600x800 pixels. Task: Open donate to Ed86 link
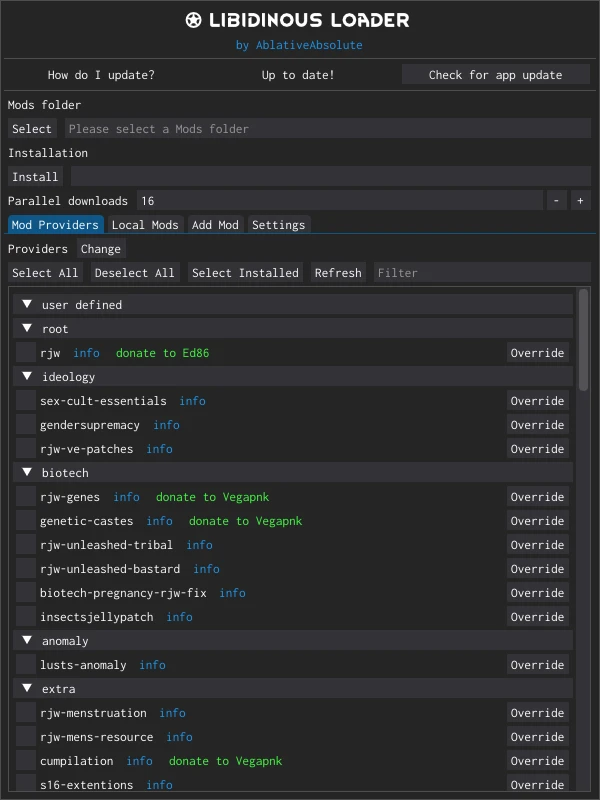point(162,353)
